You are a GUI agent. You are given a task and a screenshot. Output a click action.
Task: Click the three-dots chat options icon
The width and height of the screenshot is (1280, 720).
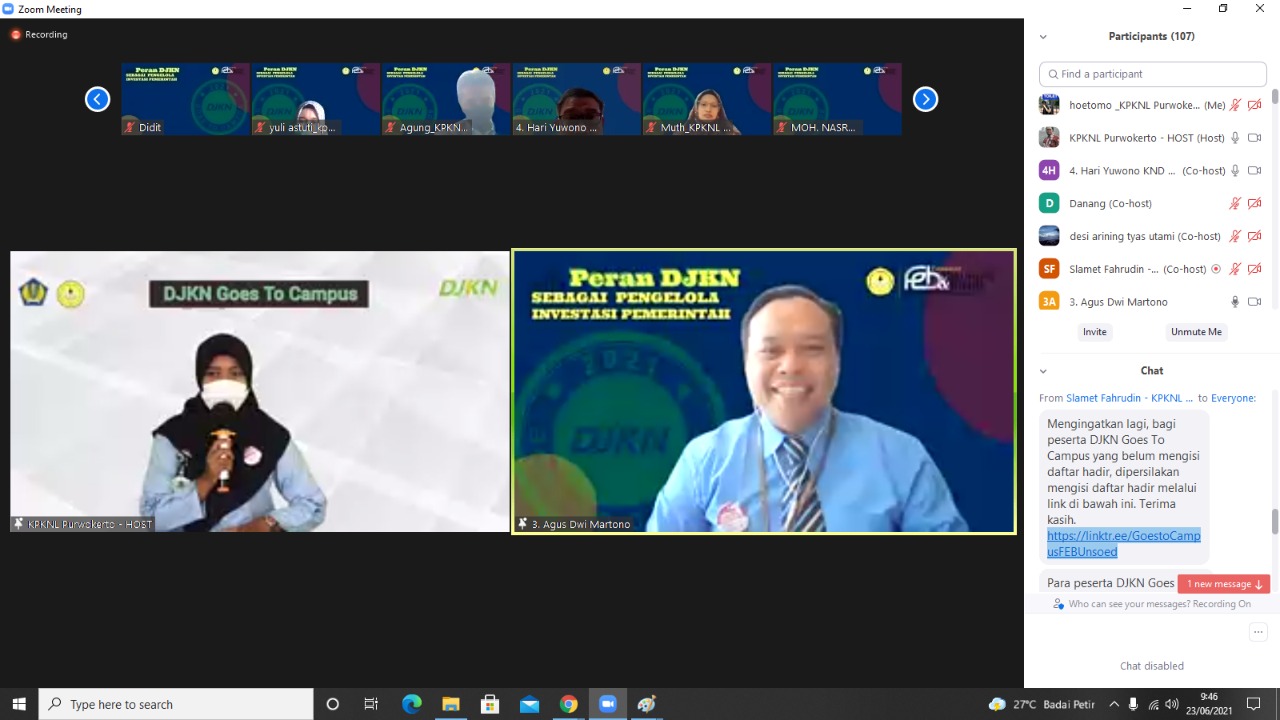(x=1258, y=632)
